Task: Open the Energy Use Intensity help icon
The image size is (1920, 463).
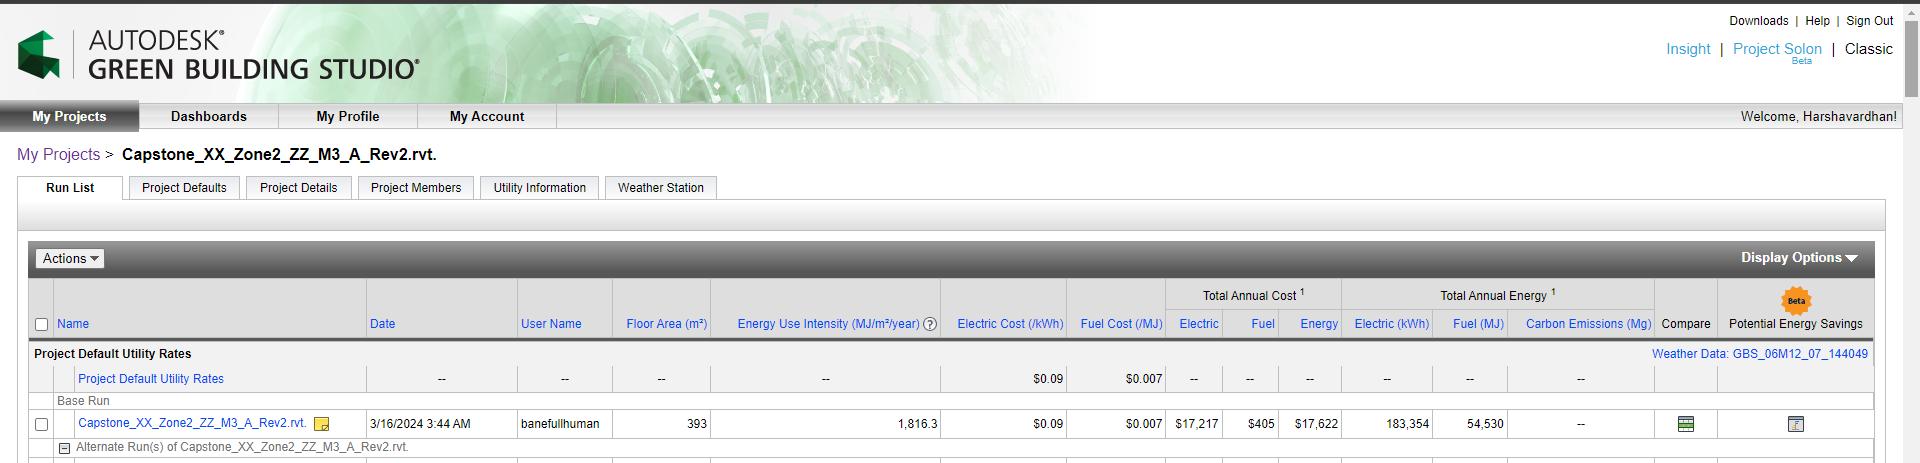Action: click(x=930, y=324)
